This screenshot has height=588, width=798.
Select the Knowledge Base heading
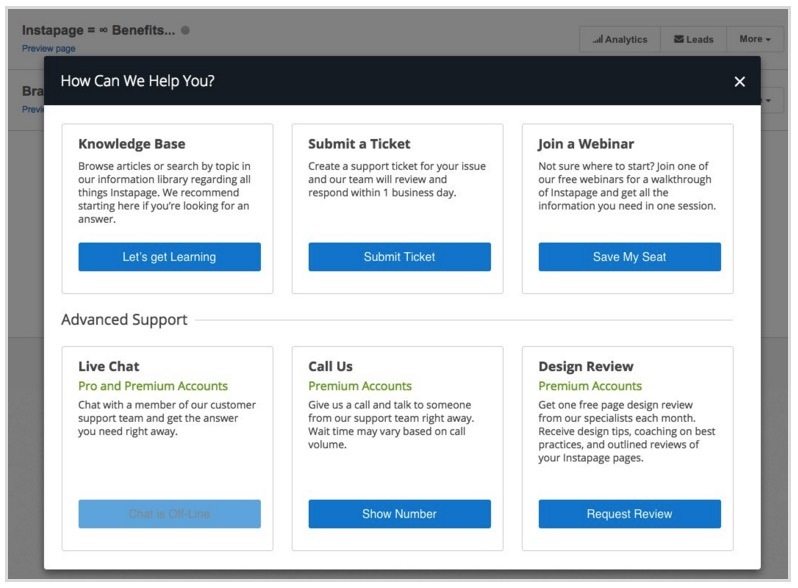(132, 144)
